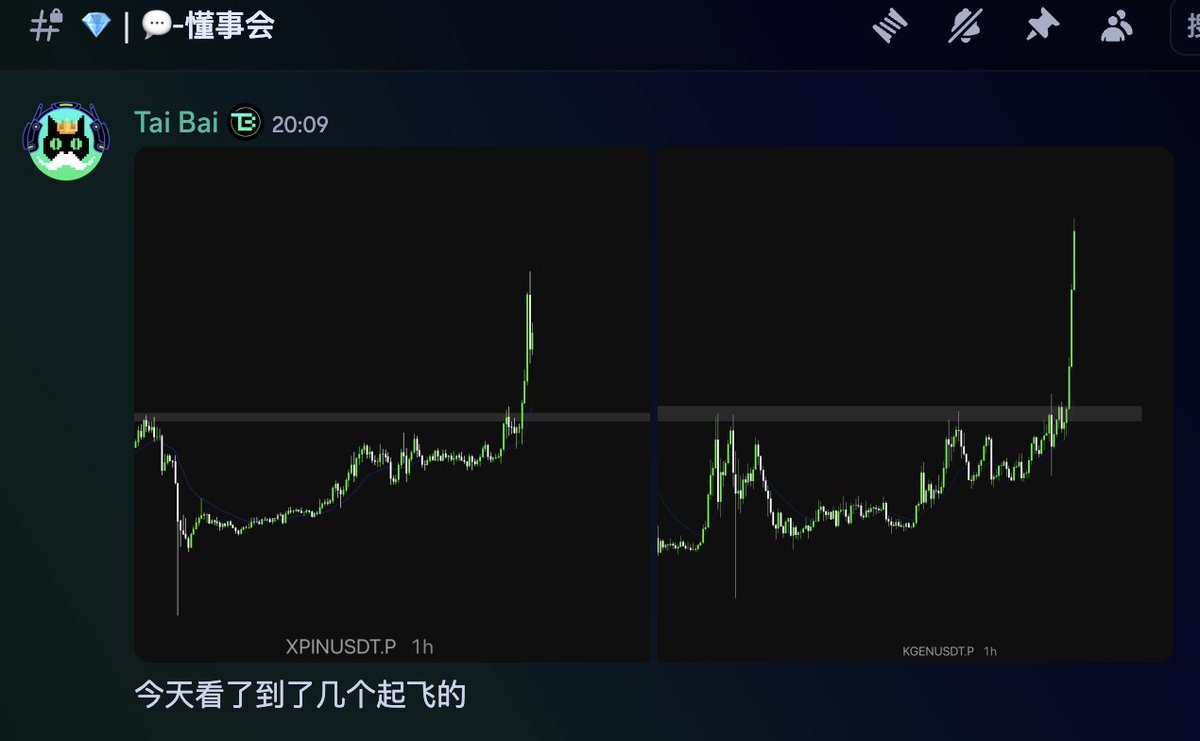This screenshot has width=1200, height=741.
Task: Click the channel hash lock icon
Action: coord(47,25)
